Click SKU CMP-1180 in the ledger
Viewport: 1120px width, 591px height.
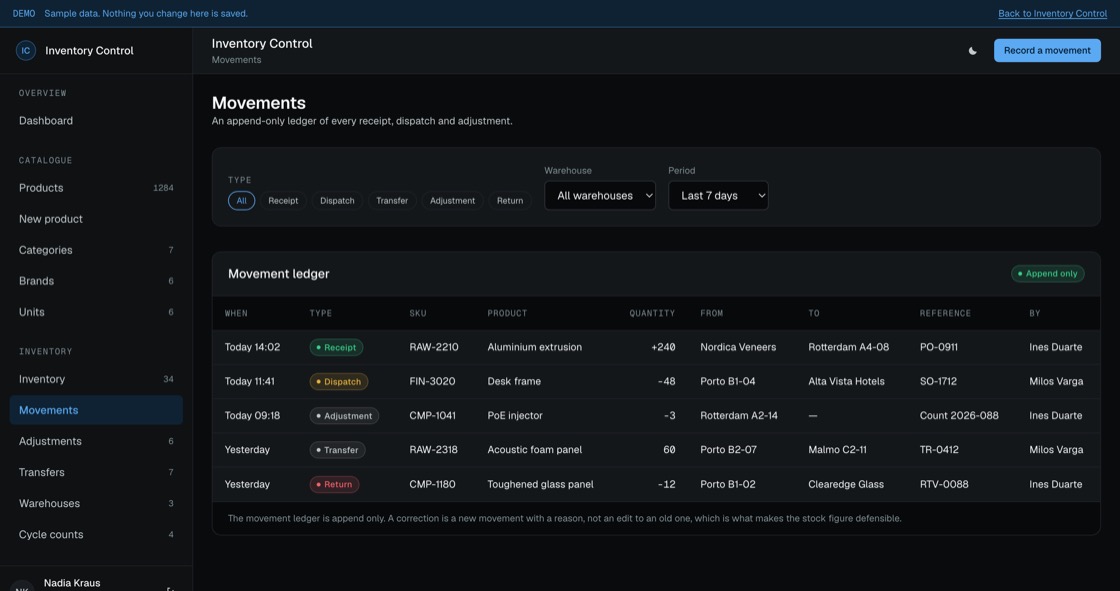click(x=432, y=485)
